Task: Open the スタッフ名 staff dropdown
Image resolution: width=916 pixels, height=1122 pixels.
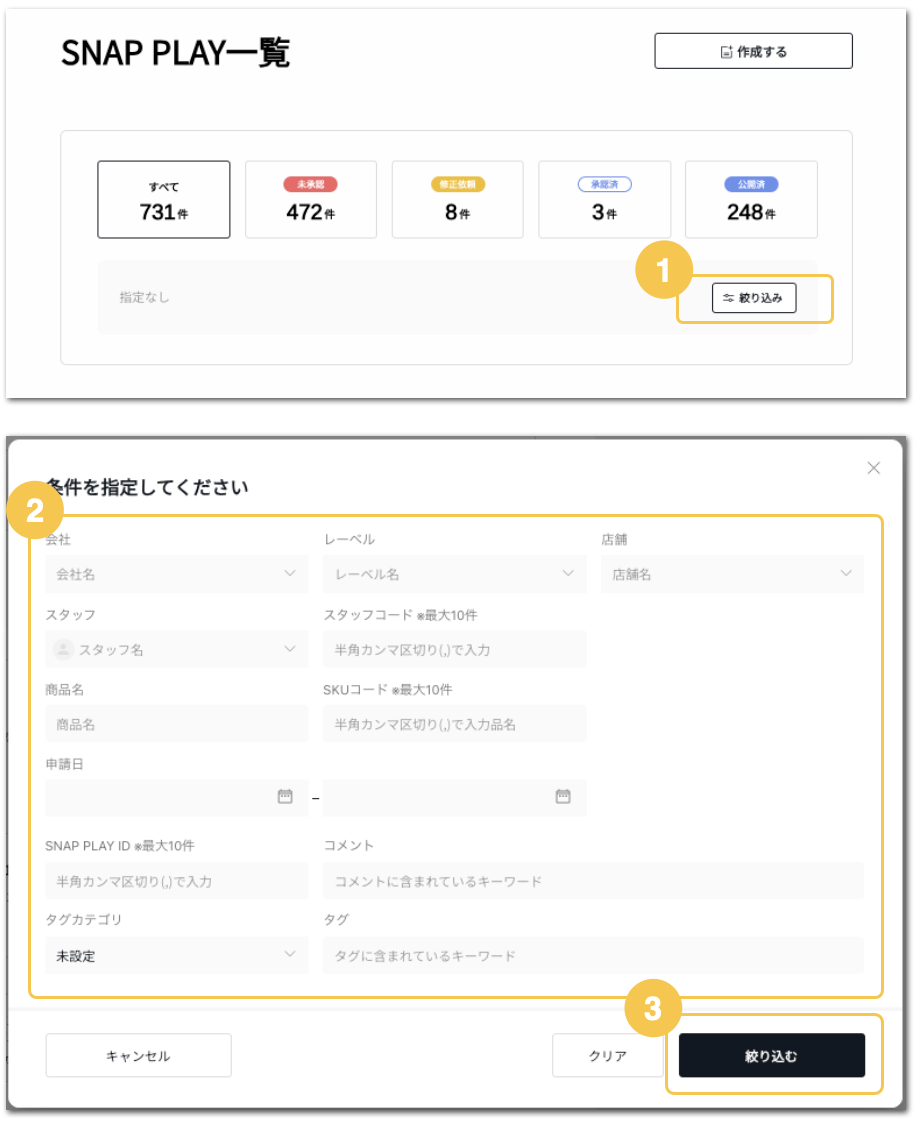Action: pyautogui.click(x=177, y=649)
